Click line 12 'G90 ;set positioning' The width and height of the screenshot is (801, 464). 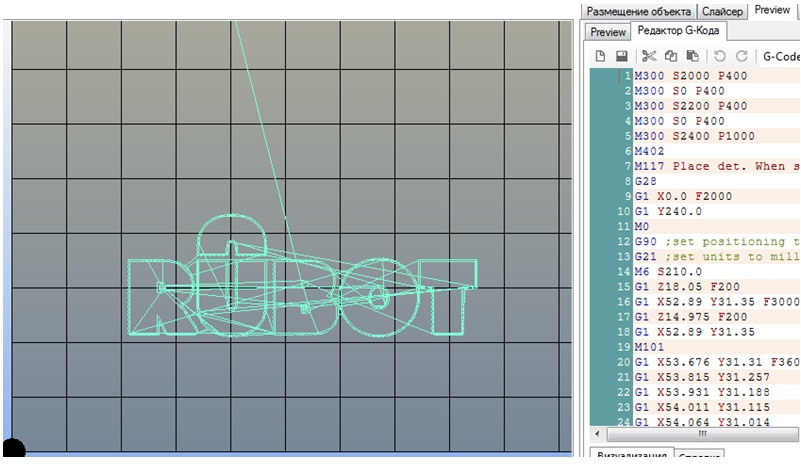pyautogui.click(x=717, y=242)
